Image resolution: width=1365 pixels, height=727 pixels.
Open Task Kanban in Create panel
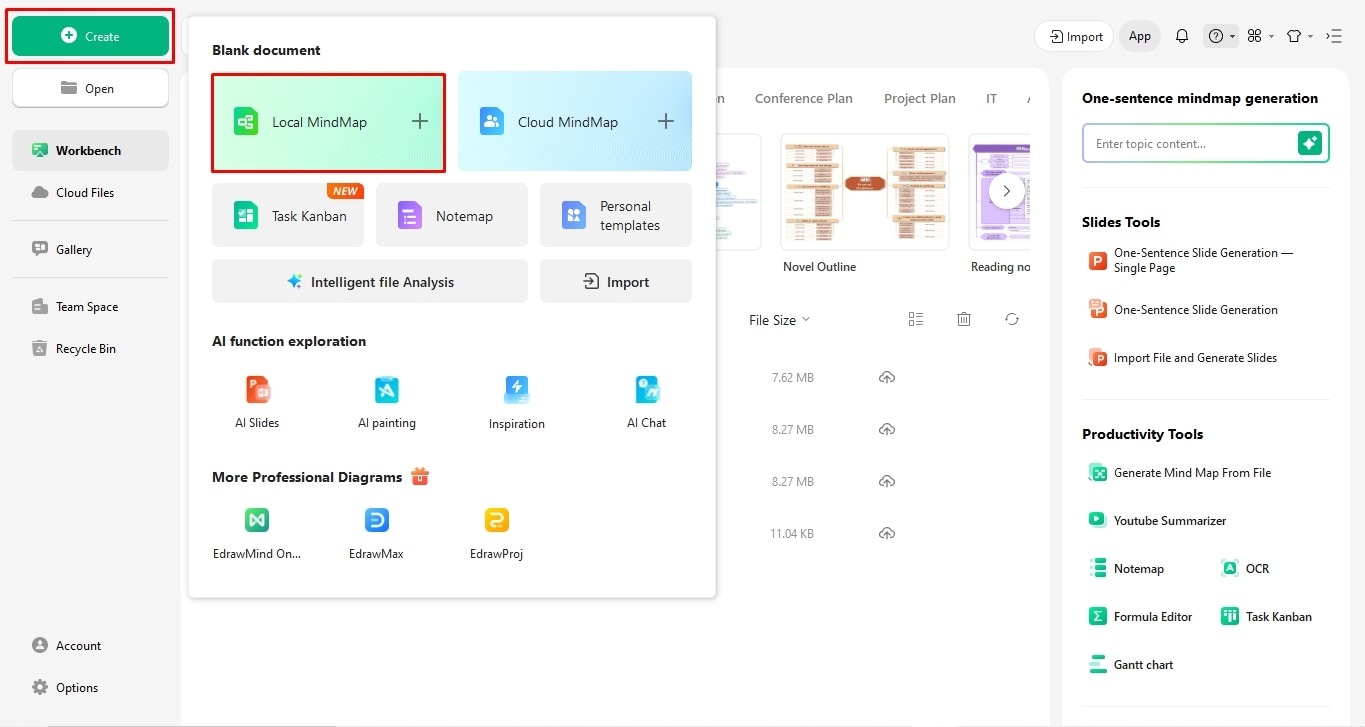(286, 215)
